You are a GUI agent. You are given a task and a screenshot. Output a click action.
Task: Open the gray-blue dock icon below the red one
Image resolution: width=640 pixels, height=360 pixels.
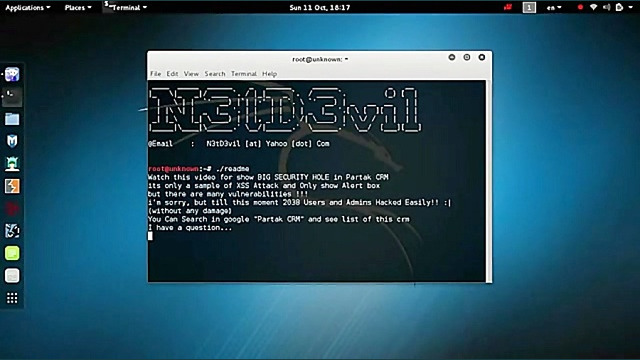click(x=12, y=231)
